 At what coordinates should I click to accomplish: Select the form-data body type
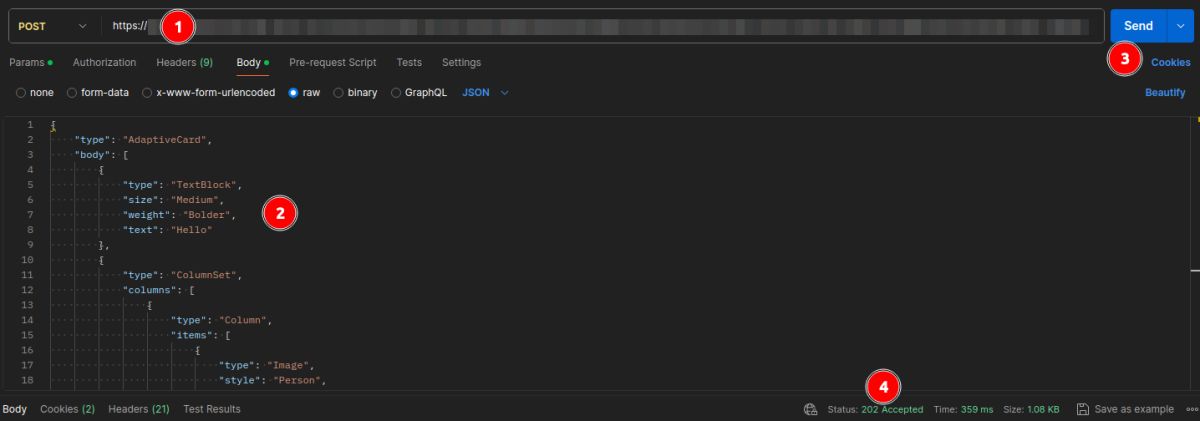pyautogui.click(x=71, y=92)
